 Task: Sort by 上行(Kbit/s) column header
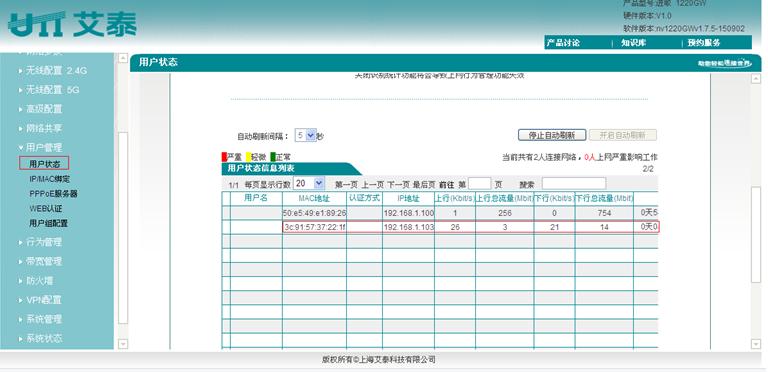(454, 199)
